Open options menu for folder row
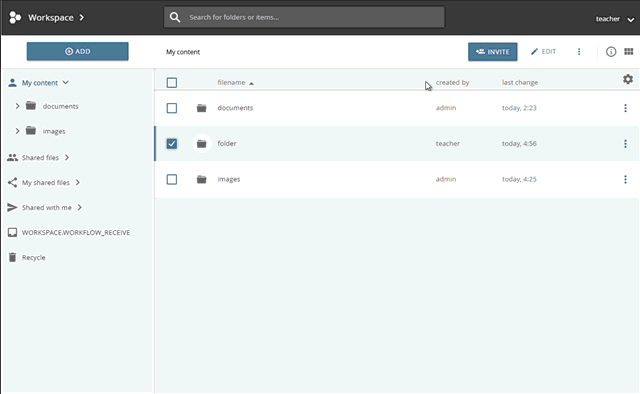This screenshot has width=640, height=394. [625, 143]
